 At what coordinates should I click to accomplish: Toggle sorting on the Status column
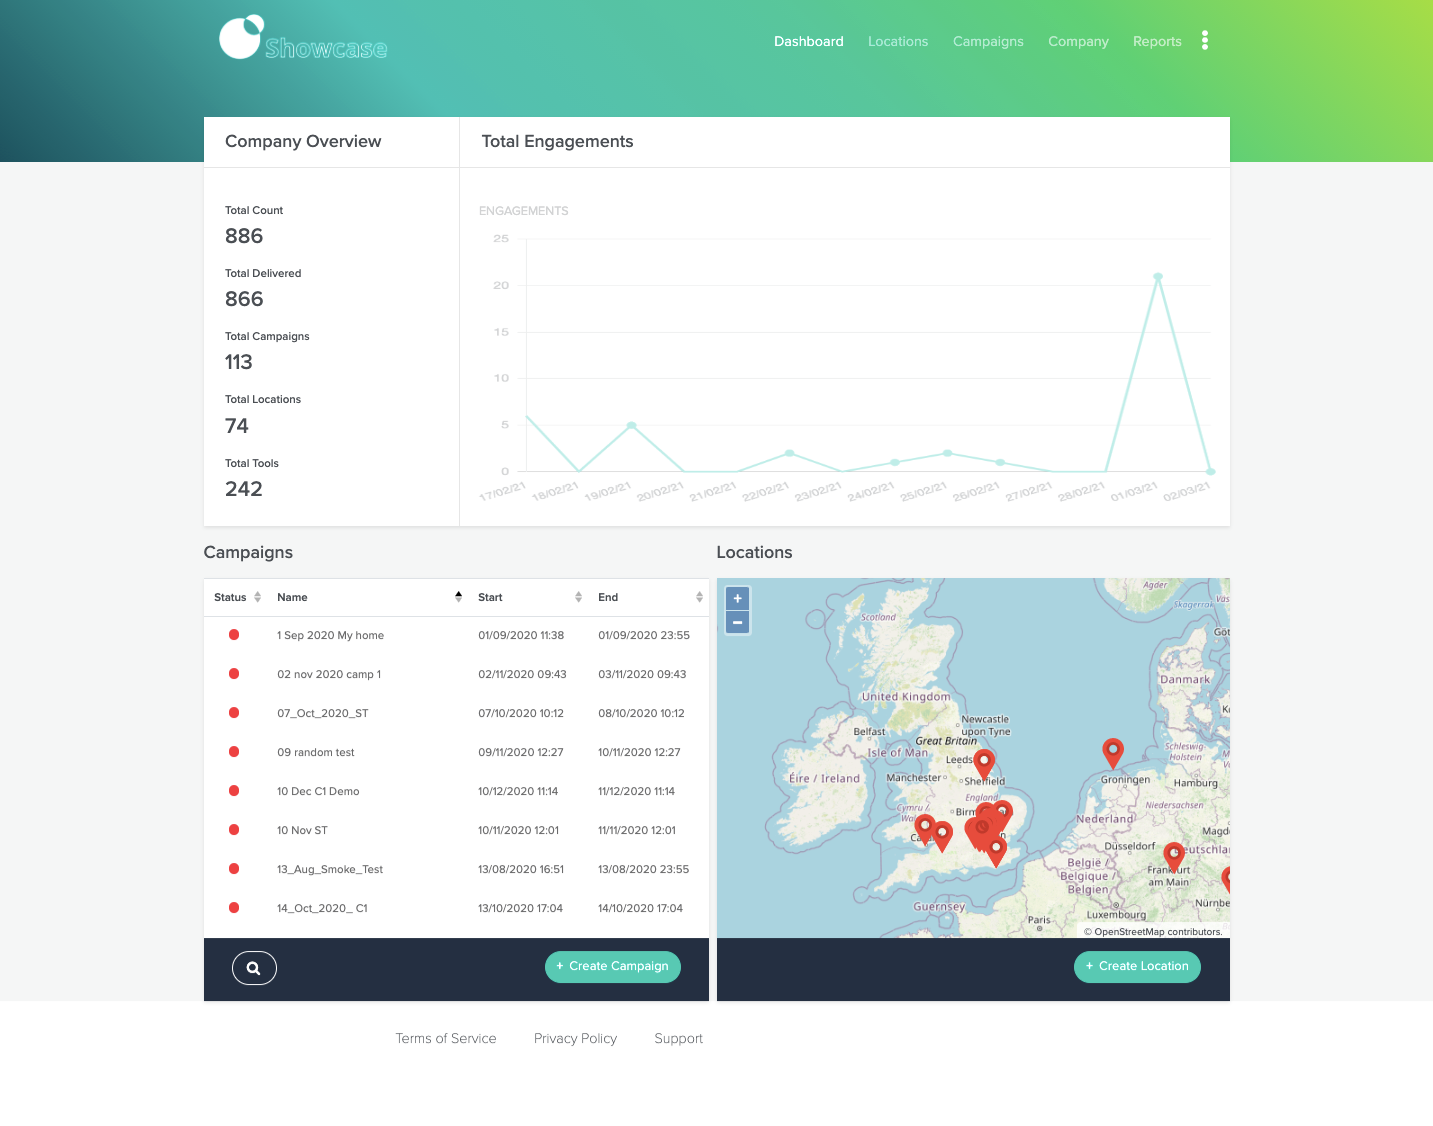click(257, 597)
